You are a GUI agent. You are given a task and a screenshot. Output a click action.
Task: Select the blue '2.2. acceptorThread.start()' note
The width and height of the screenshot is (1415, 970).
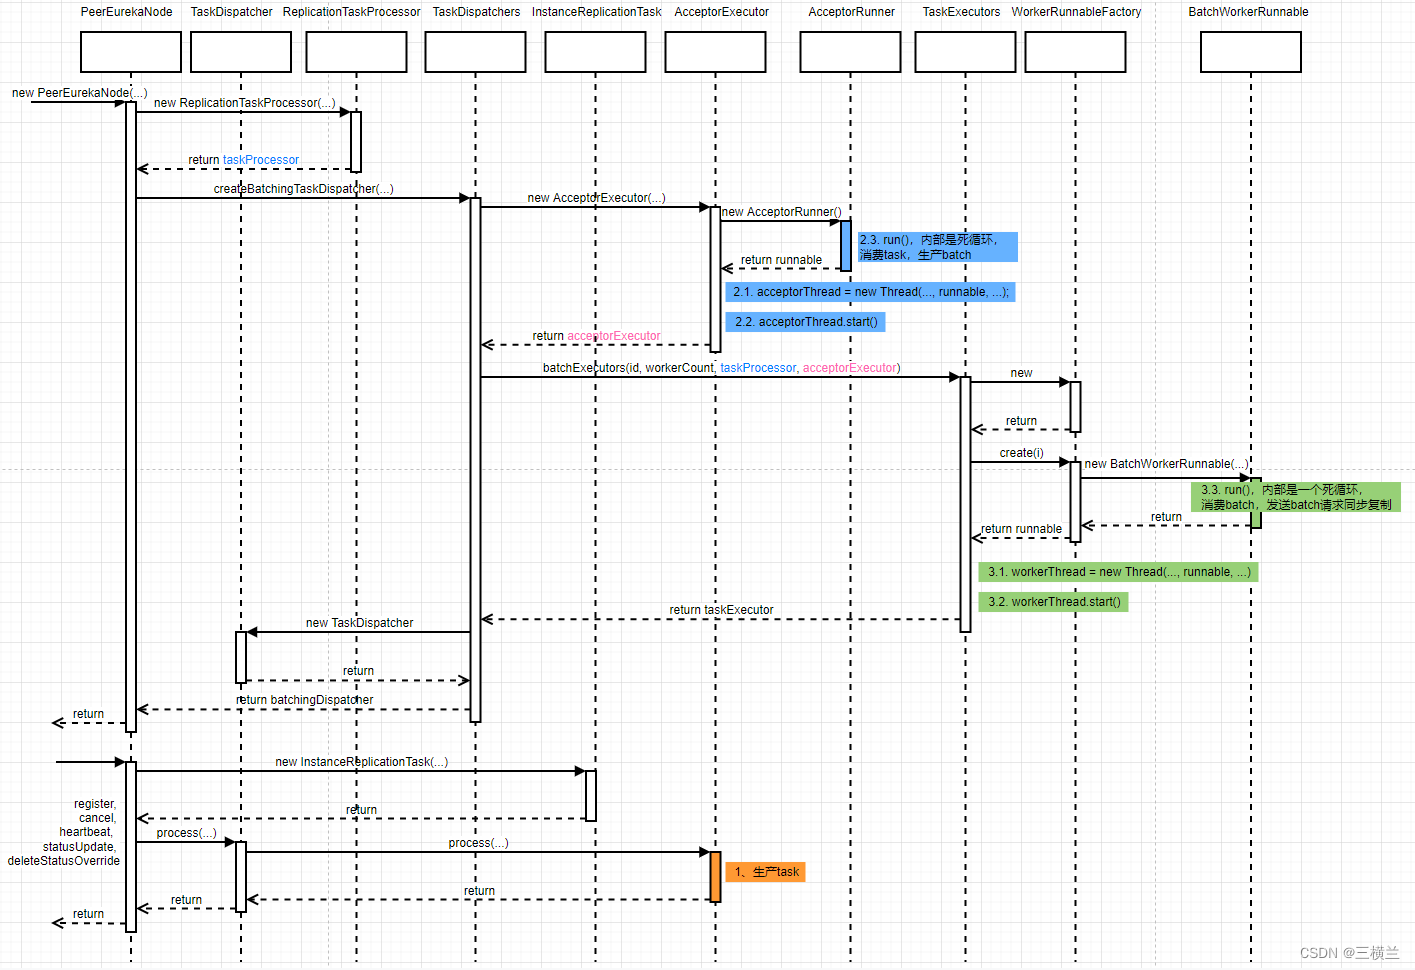click(806, 322)
